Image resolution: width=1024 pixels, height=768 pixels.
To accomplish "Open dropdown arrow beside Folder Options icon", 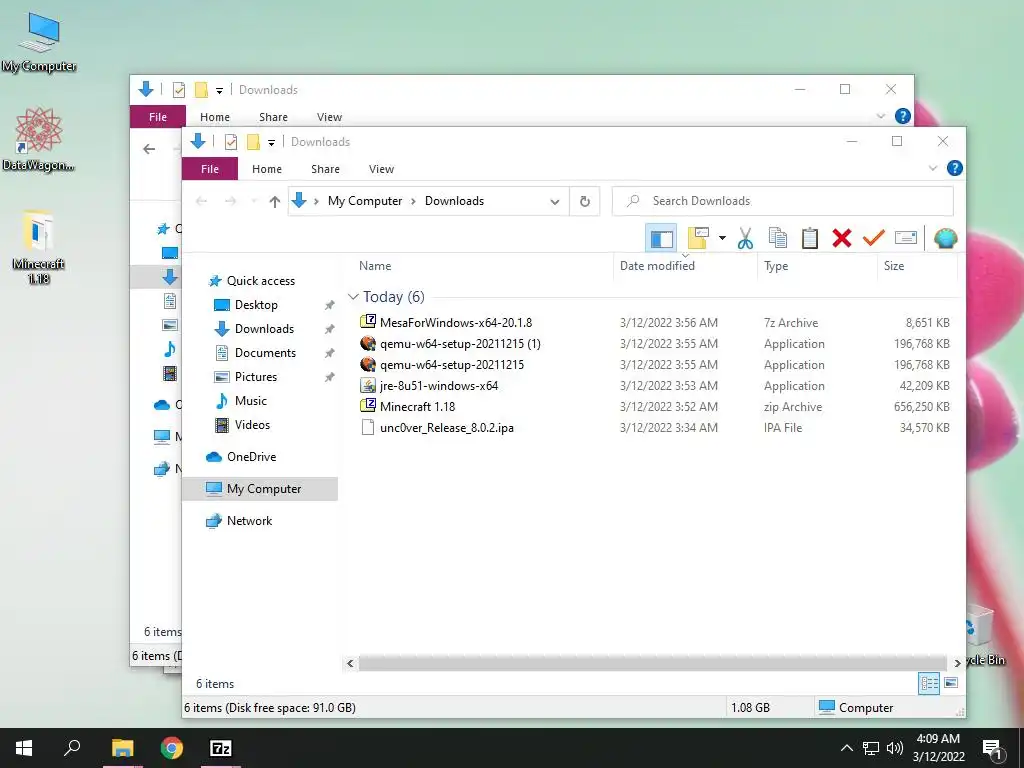I will (722, 238).
